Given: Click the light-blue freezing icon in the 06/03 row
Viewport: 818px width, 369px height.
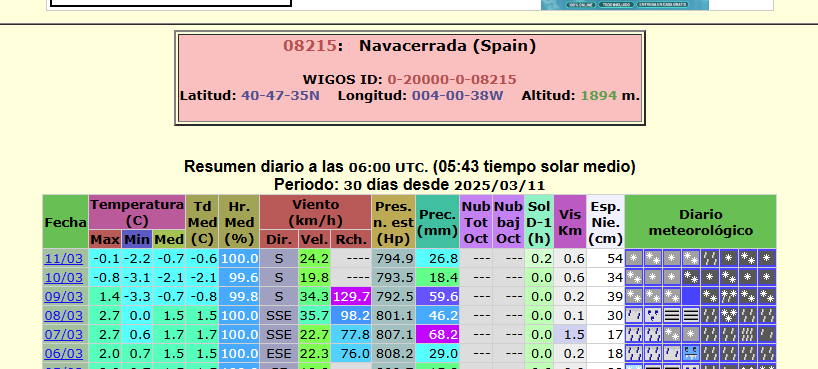Looking at the screenshot, I should (691, 353).
